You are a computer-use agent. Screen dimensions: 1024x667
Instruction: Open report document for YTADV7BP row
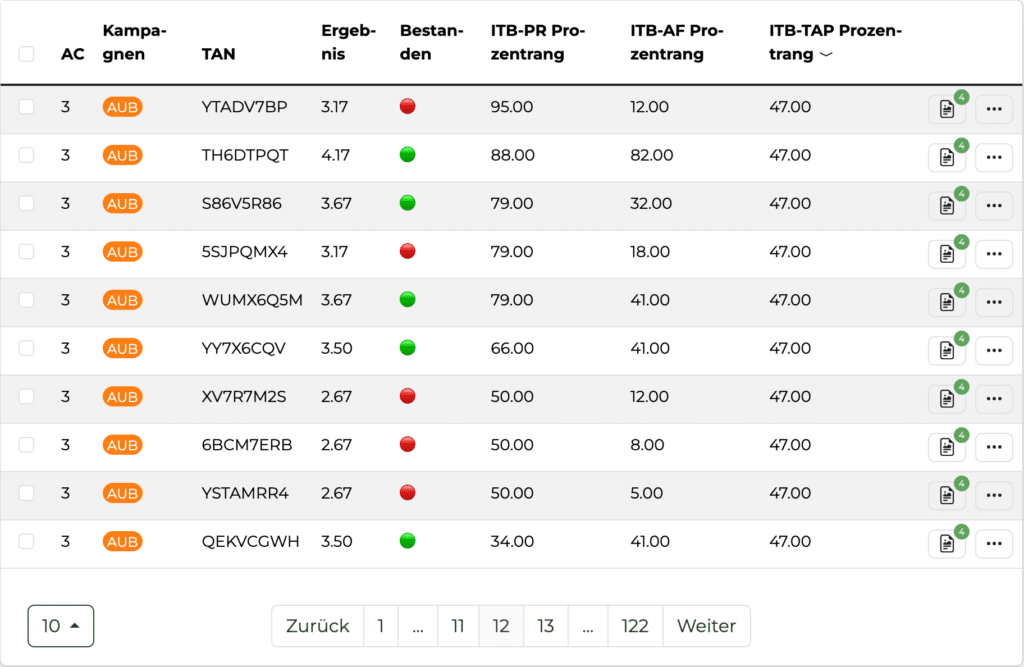coord(947,109)
